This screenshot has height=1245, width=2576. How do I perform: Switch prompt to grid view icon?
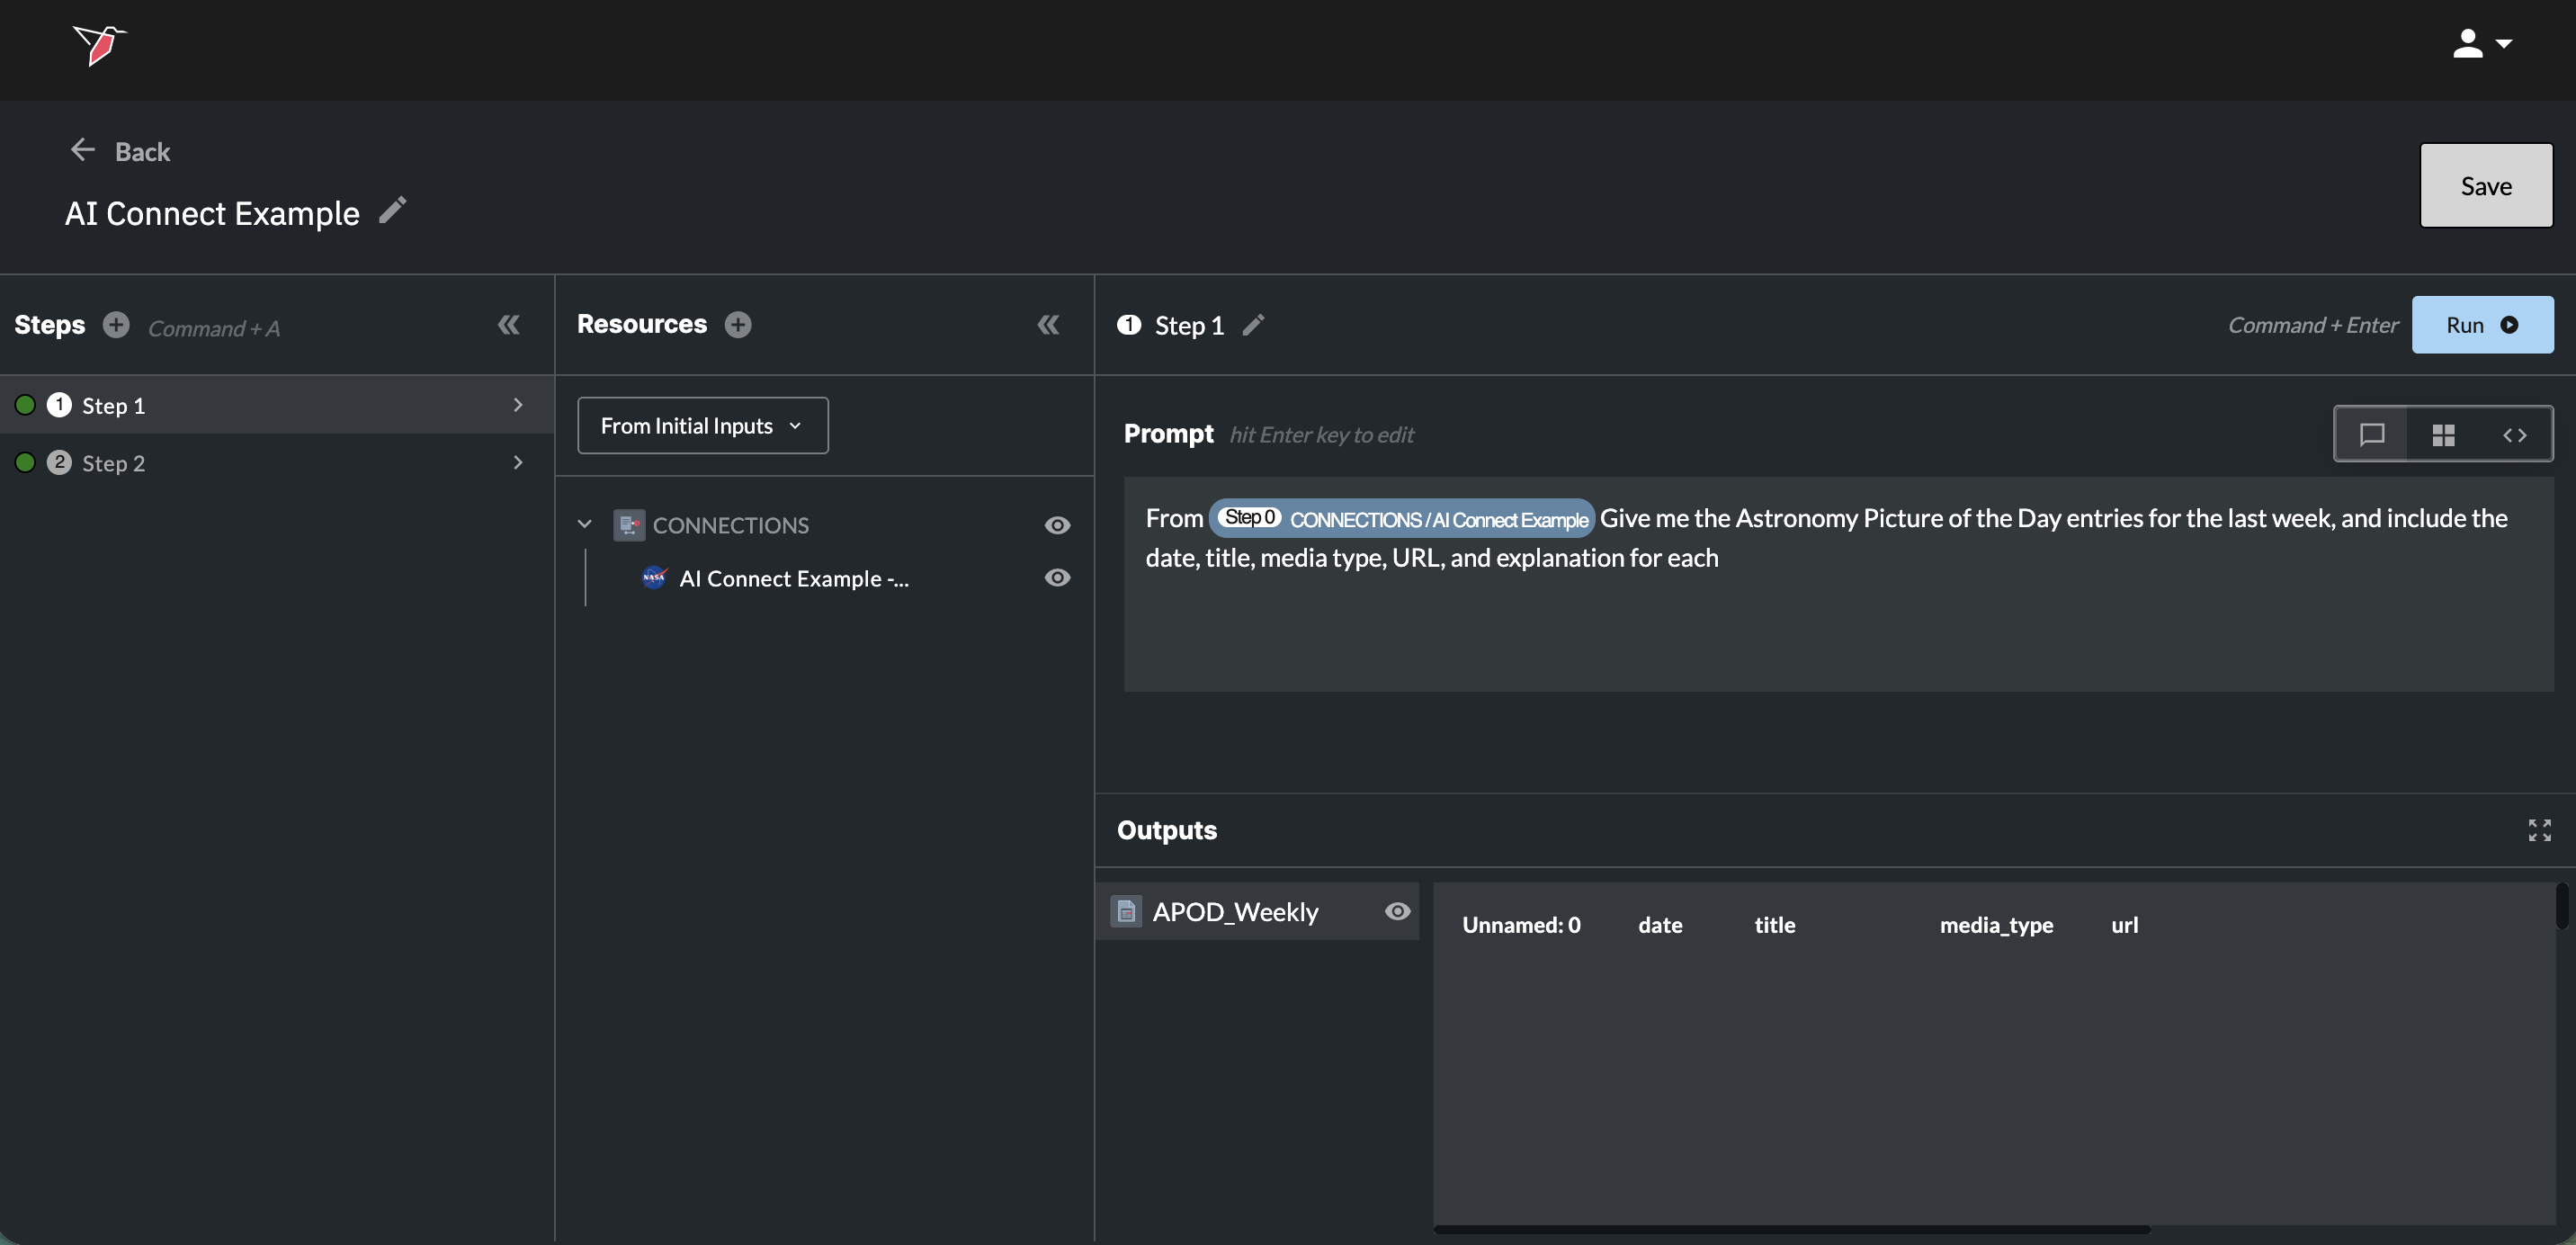click(x=2443, y=434)
